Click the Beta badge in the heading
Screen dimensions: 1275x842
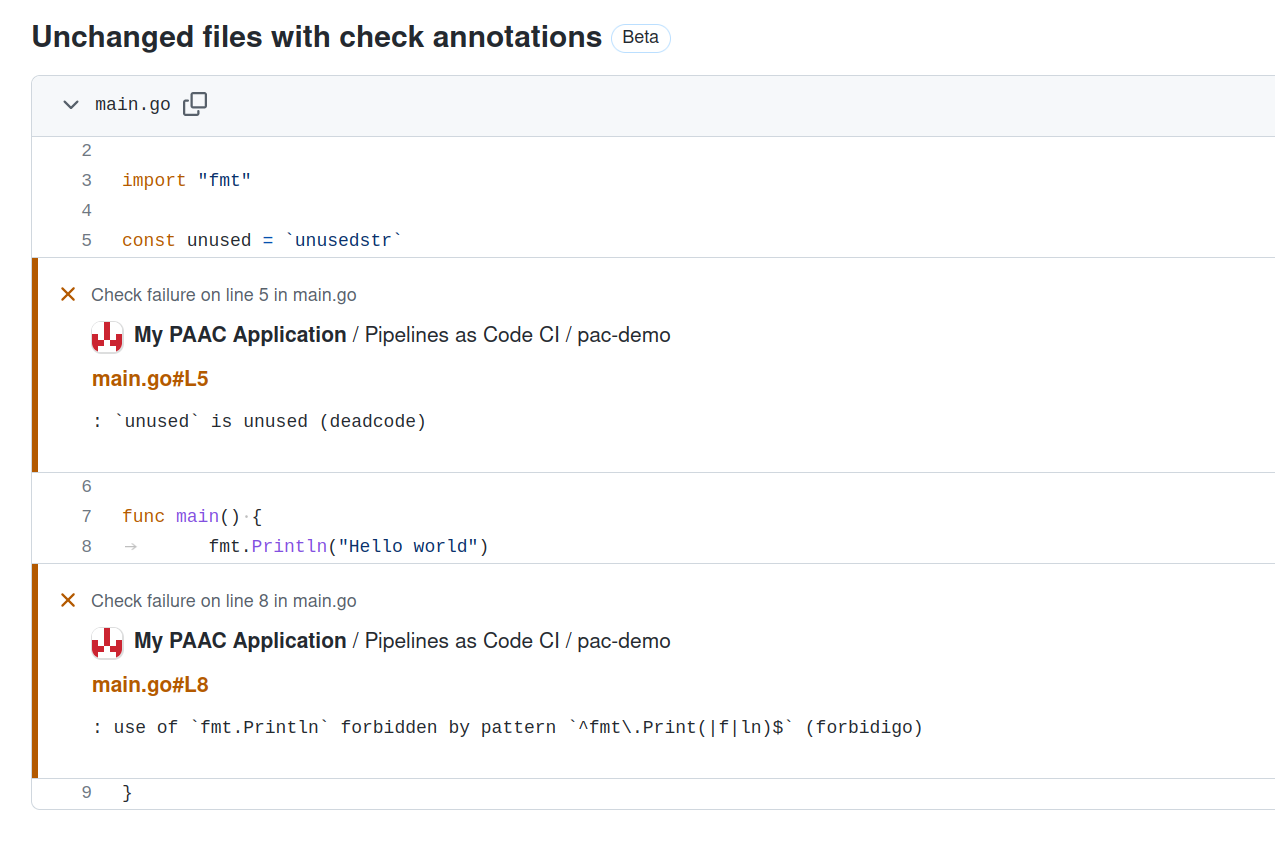(640, 38)
